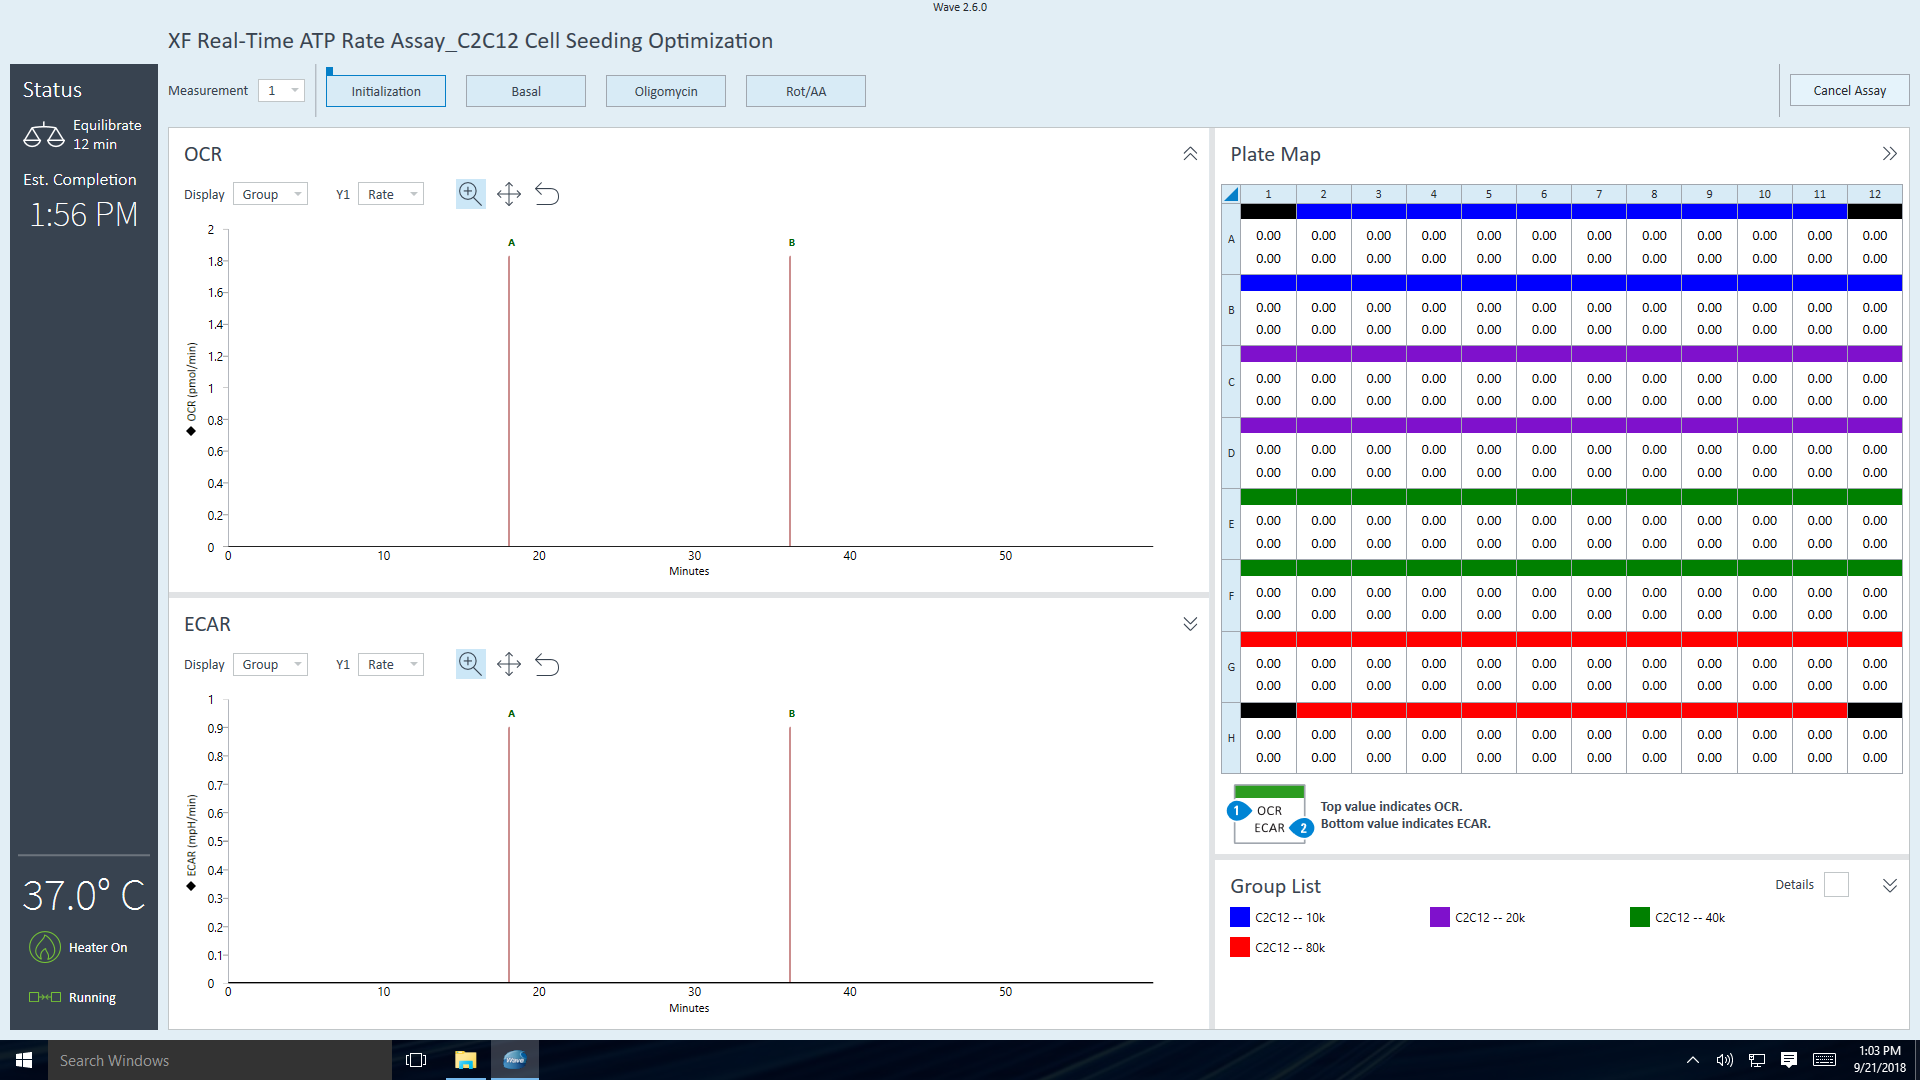
Task: Open the Measurement number dropdown
Action: [x=281, y=91]
